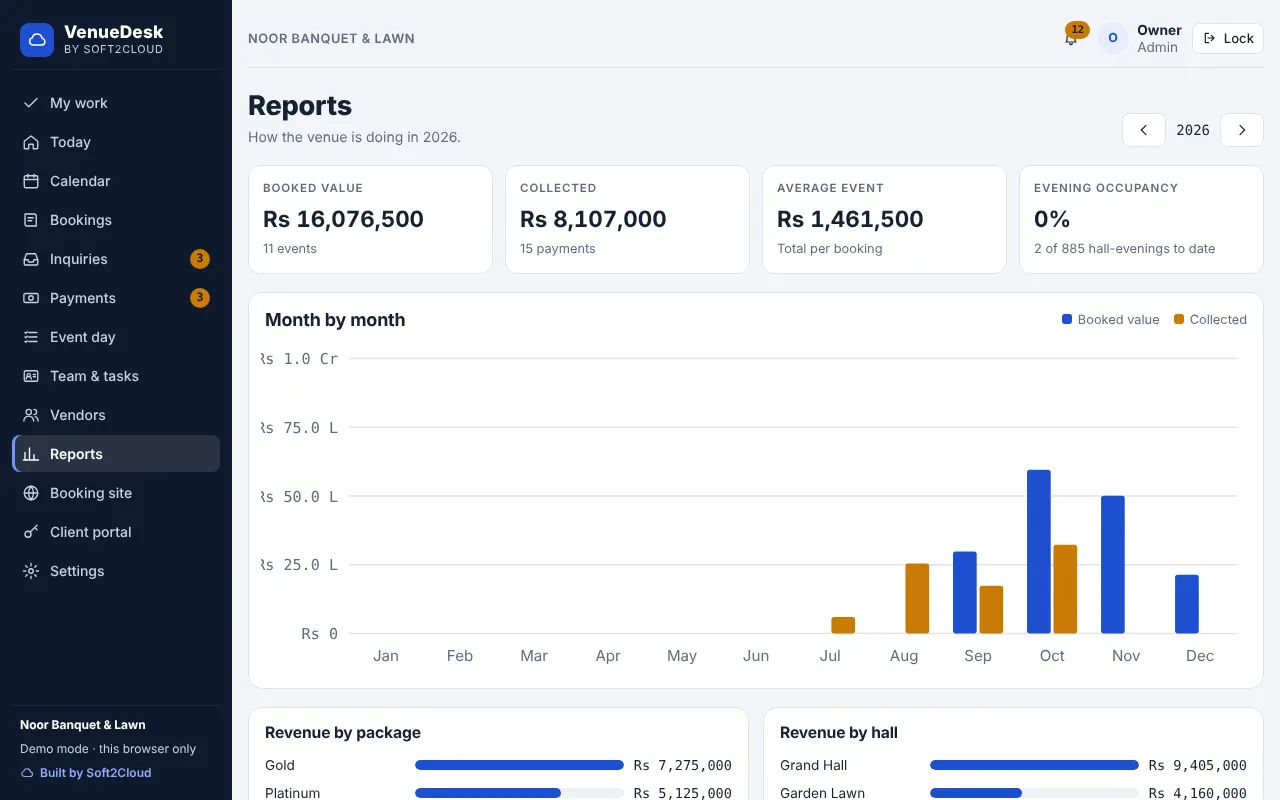This screenshot has width=1280, height=800.
Task: Open notifications bell with 12 badge
Action: click(x=1072, y=37)
